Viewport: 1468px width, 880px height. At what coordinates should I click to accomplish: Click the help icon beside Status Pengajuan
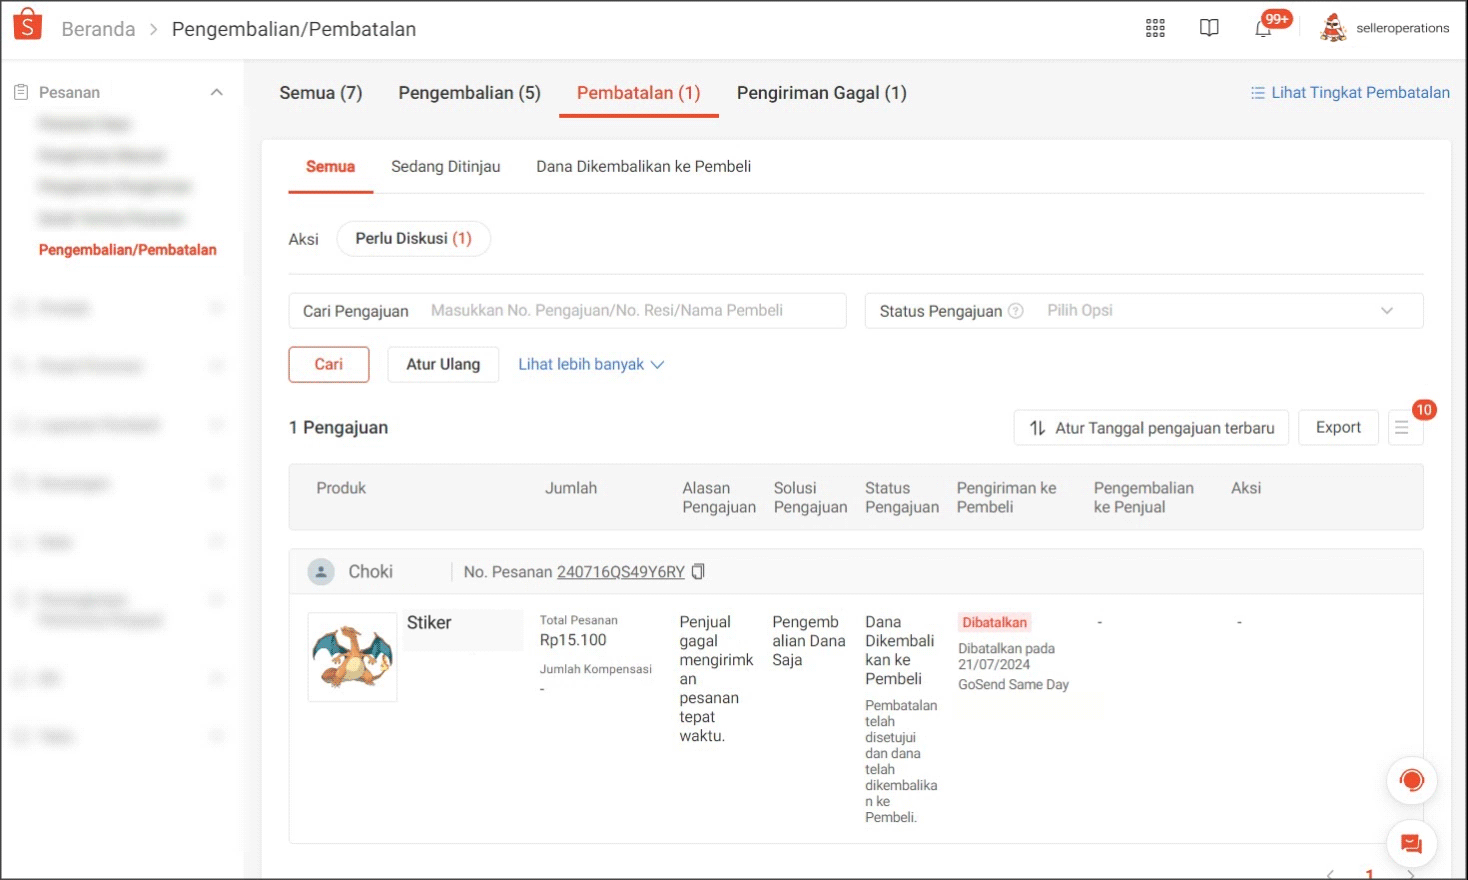pyautogui.click(x=1016, y=311)
